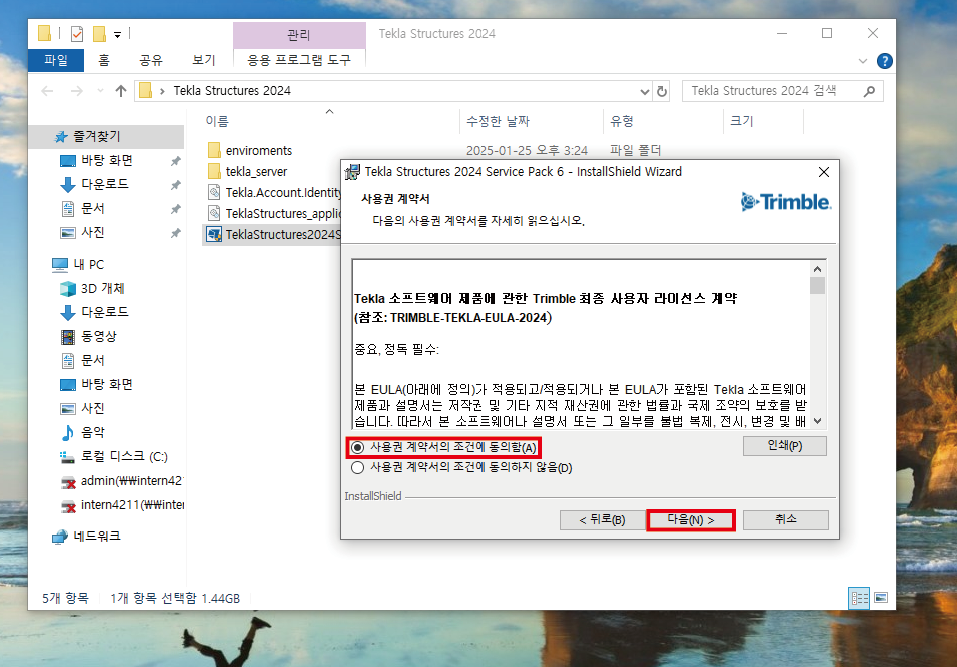Open 음악 under 내 PC
The image size is (957, 667).
(x=93, y=432)
